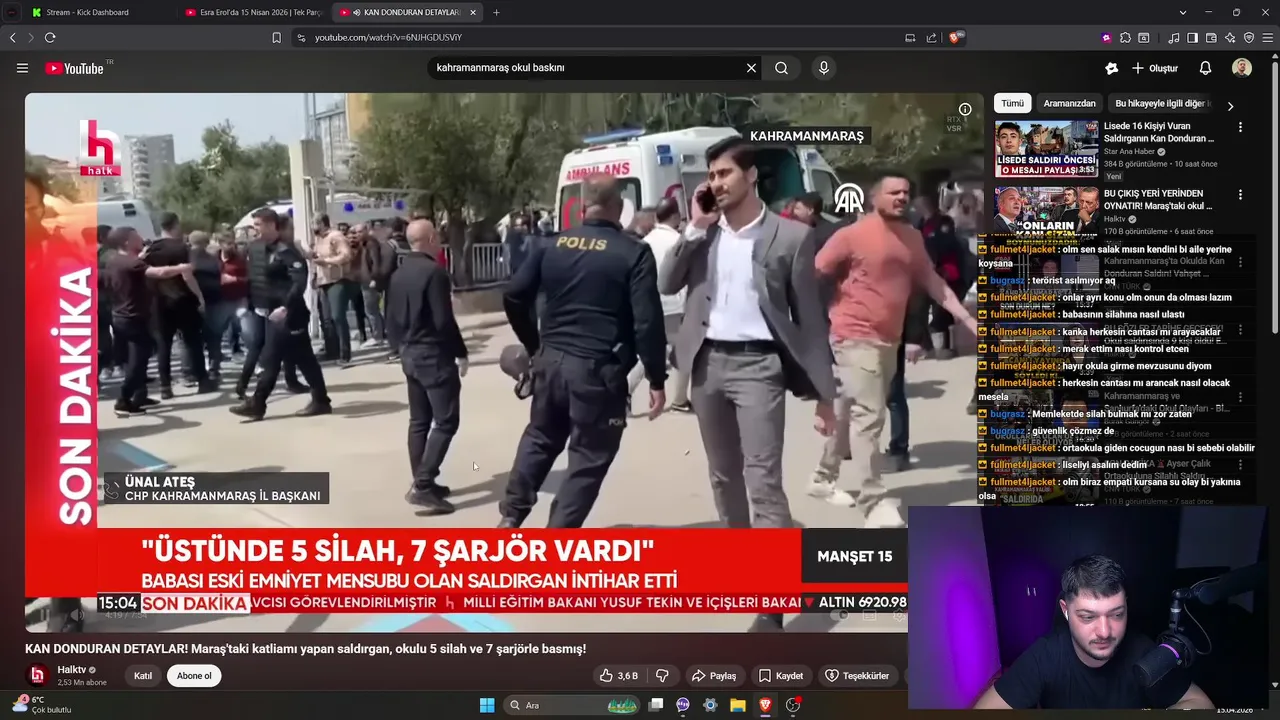Open Oluştur create menu
This screenshot has width=1280, height=720.
click(x=1155, y=68)
